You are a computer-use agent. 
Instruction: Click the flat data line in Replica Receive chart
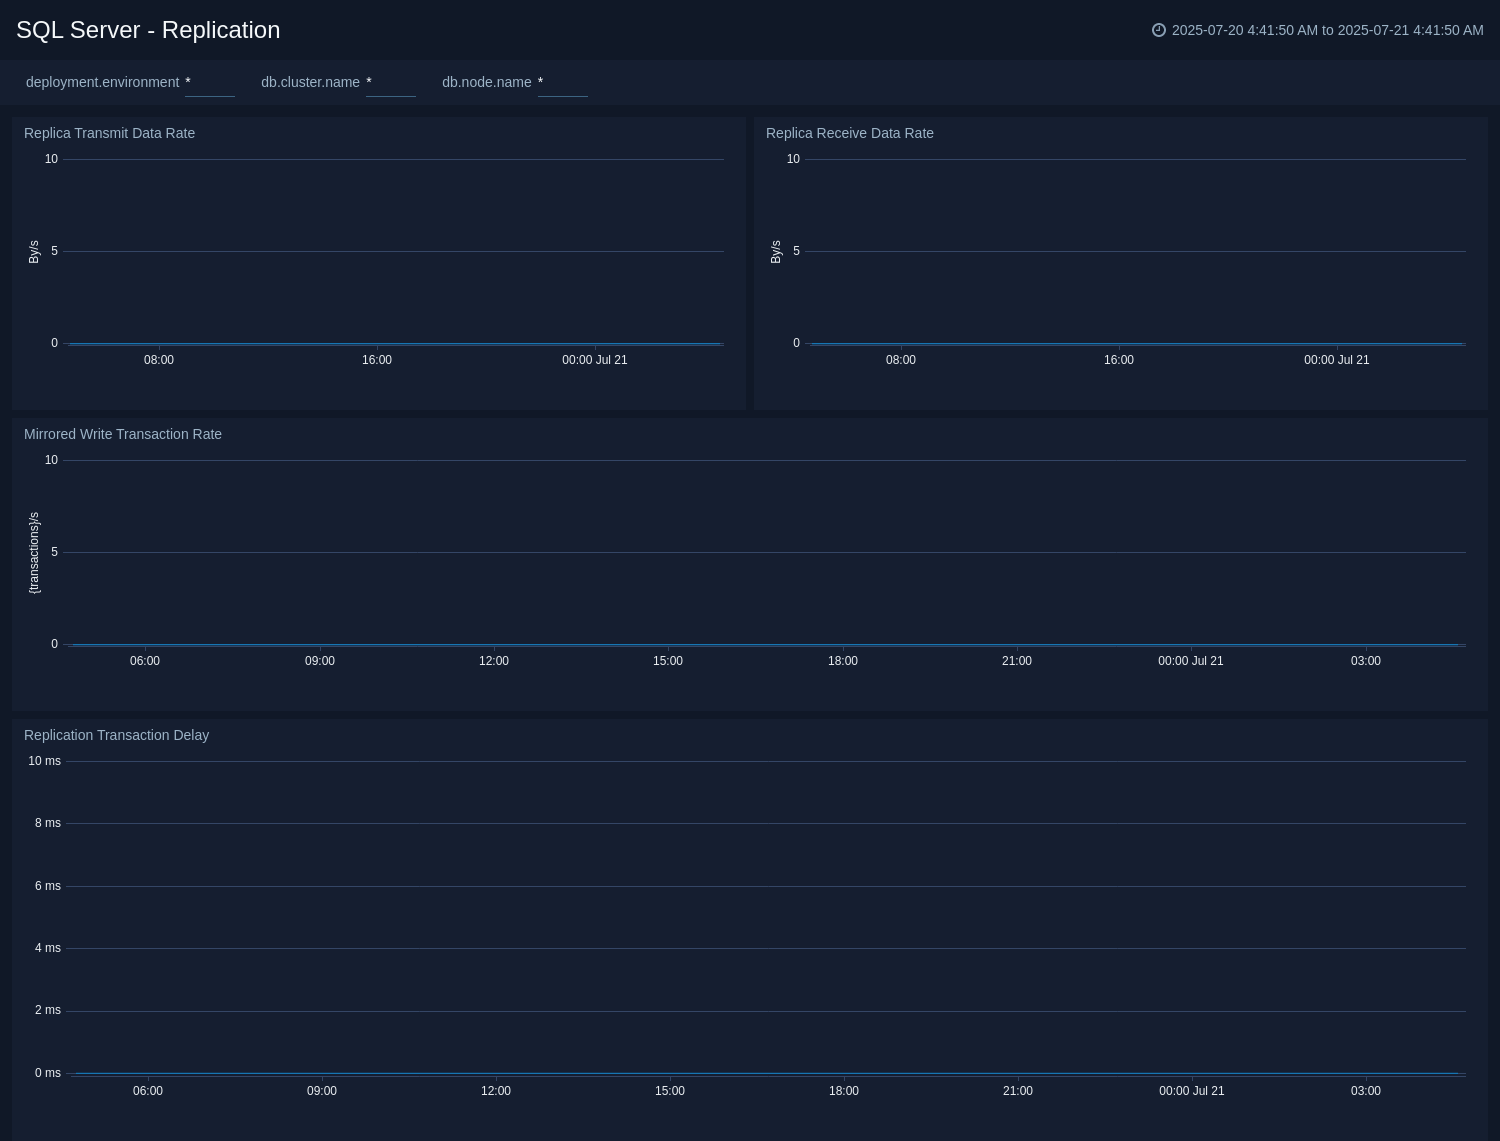1137,344
